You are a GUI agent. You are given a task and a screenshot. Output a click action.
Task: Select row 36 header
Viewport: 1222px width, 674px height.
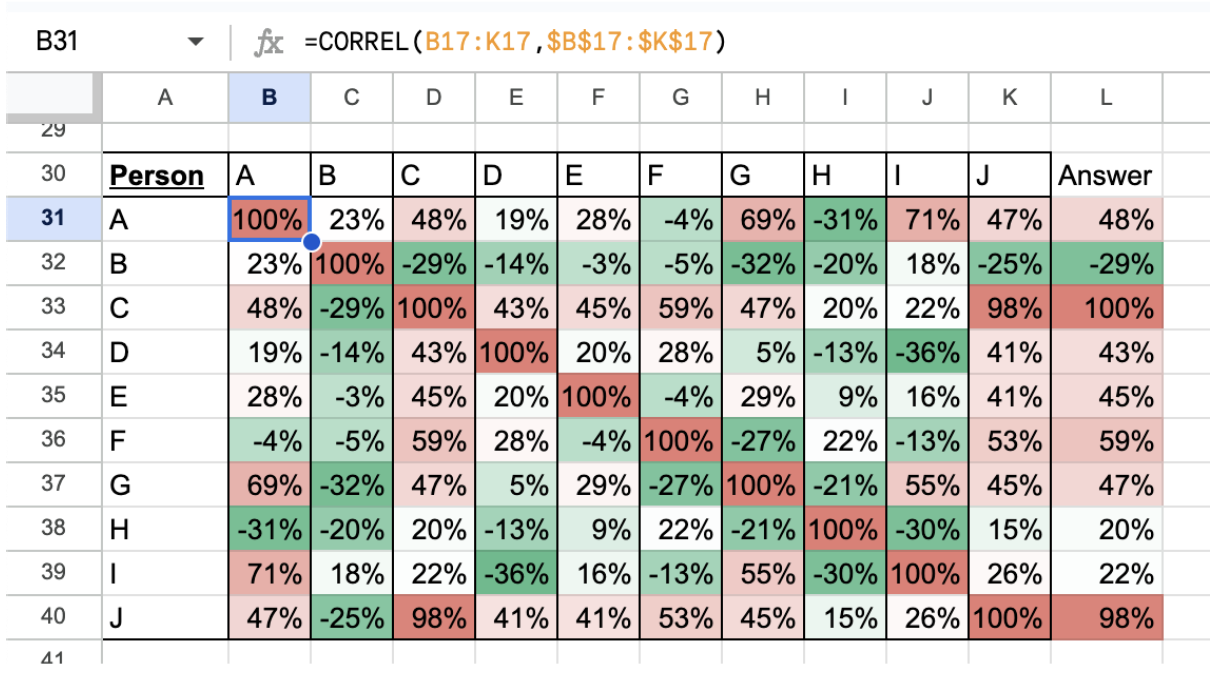53,438
